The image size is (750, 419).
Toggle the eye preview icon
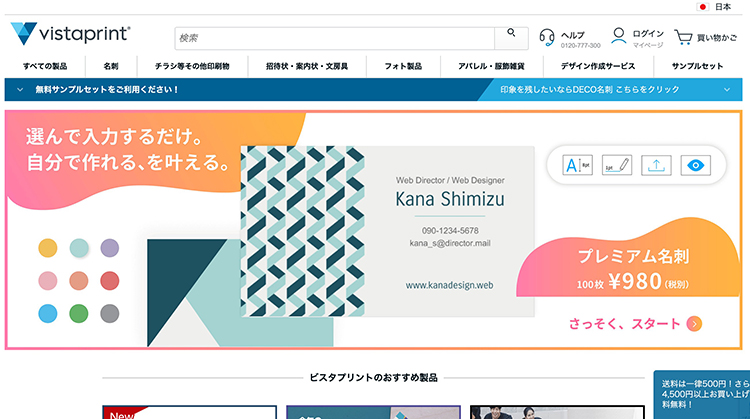695,165
